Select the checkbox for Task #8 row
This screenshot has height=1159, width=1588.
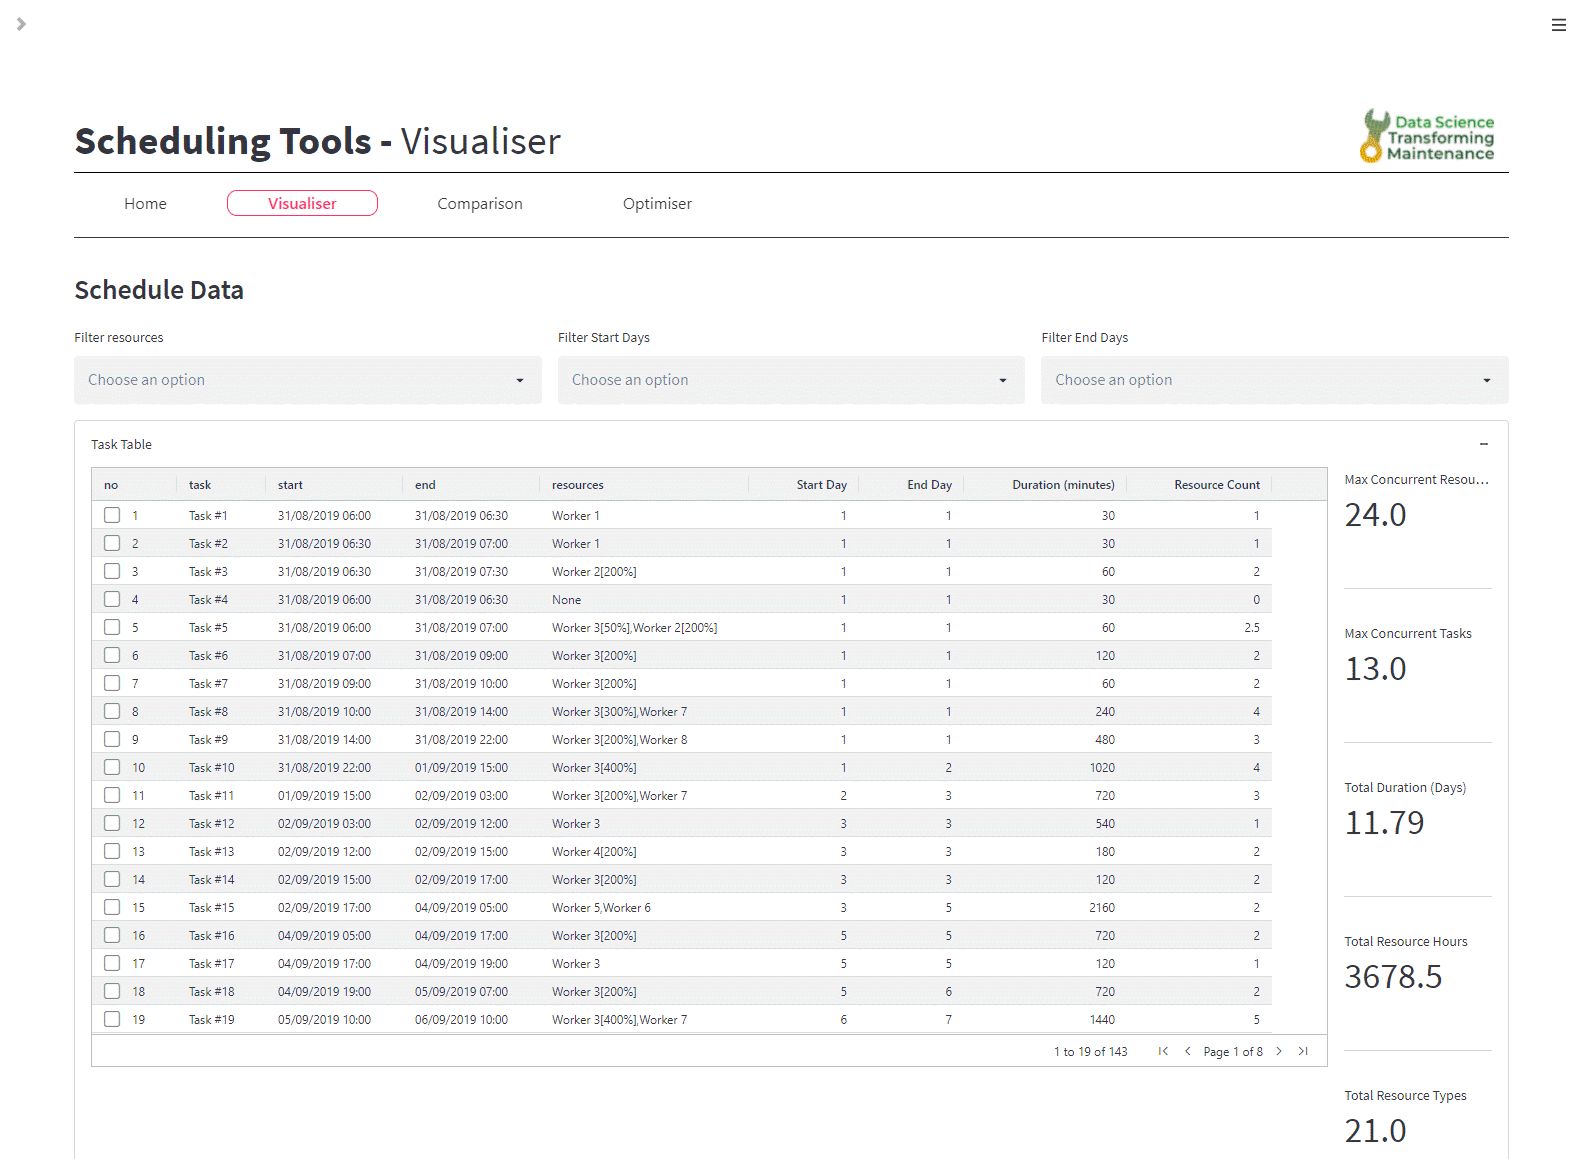(112, 711)
